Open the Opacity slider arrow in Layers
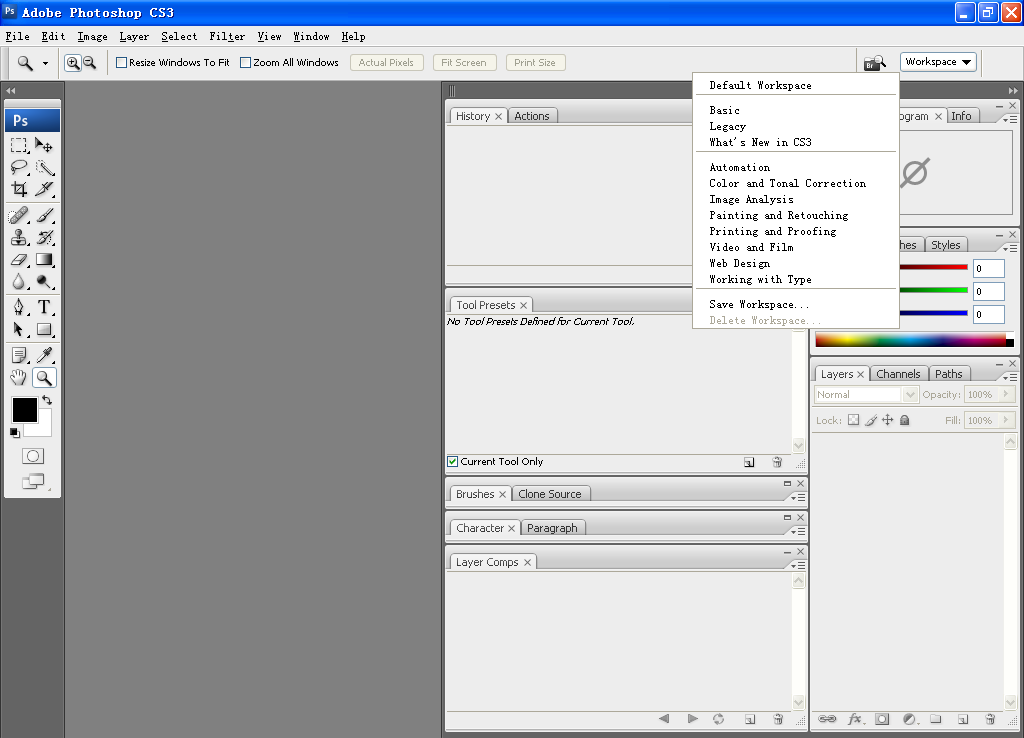This screenshot has height=738, width=1024. click(x=1006, y=394)
